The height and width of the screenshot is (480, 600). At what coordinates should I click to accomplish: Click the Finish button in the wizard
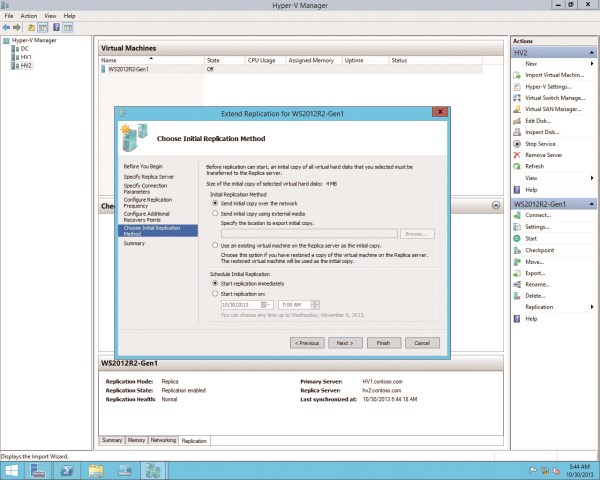click(384, 343)
